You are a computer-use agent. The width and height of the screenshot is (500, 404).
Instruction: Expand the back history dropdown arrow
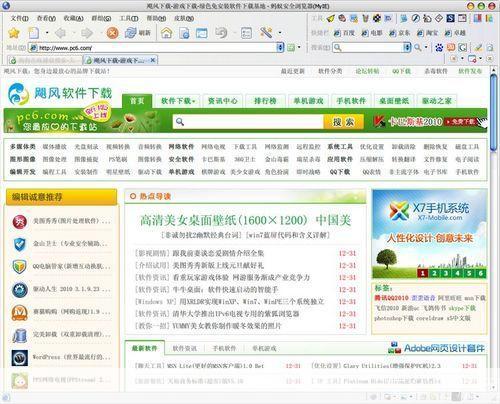coord(73,33)
